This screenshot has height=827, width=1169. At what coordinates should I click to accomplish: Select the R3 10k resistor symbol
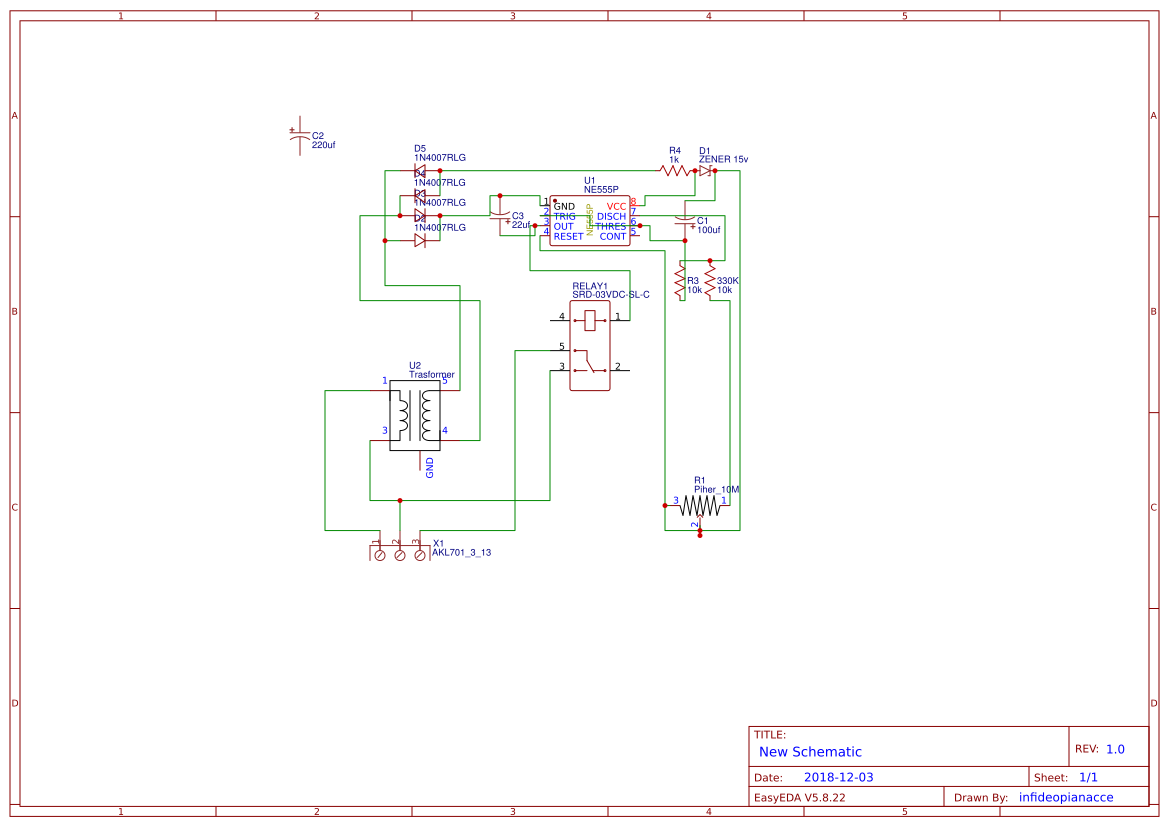point(679,281)
